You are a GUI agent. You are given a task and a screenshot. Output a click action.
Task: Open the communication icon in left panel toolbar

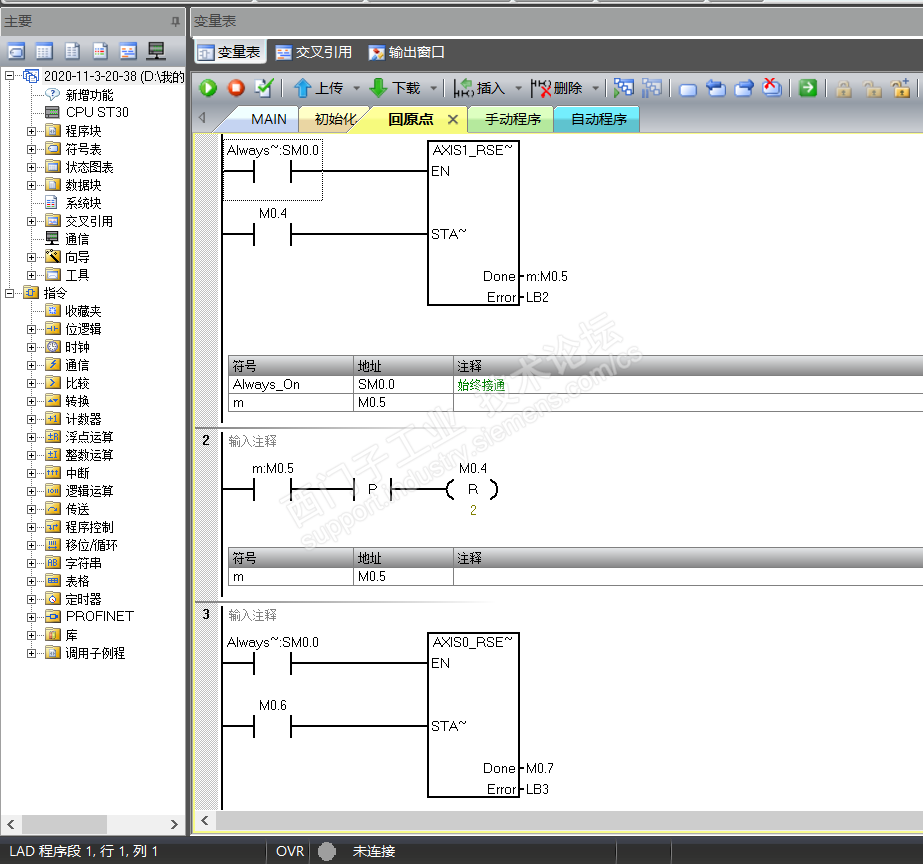(156, 51)
